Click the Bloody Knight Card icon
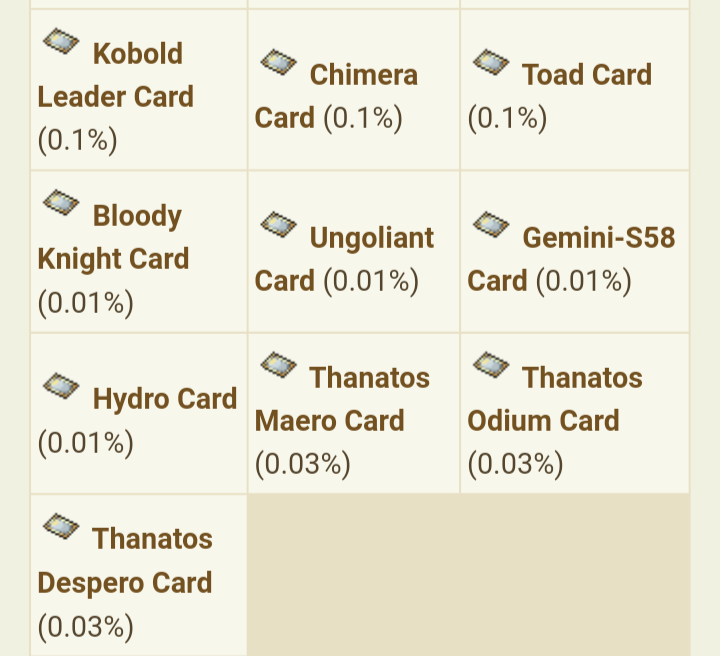Screen dimensions: 720x656 coord(61,203)
